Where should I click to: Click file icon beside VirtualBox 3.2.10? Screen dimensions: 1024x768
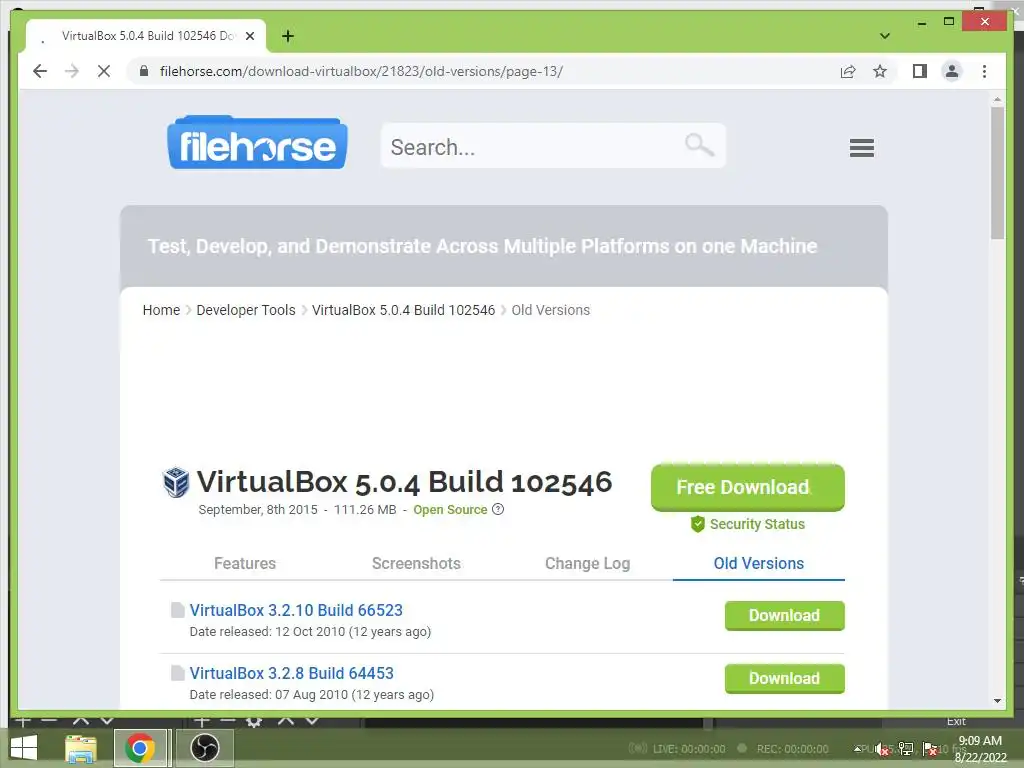(177, 610)
